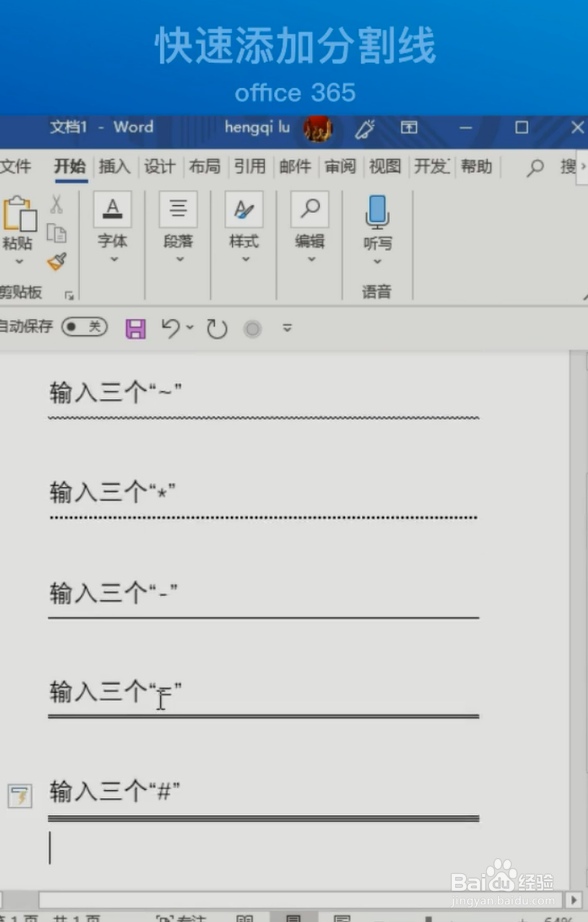Switch to the Developer (开发) tab

click(x=431, y=166)
